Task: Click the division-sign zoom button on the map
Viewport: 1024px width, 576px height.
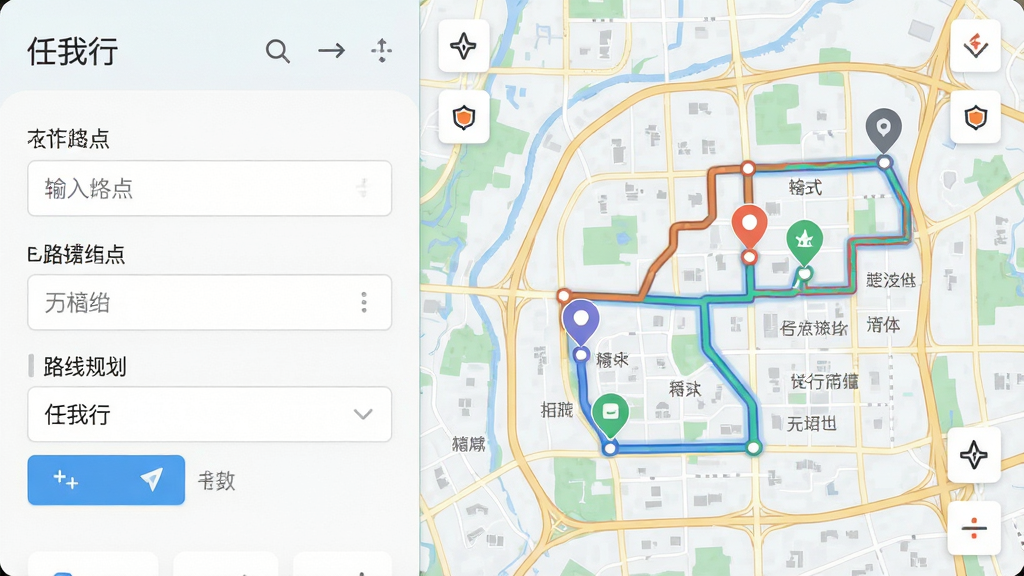Action: click(974, 528)
